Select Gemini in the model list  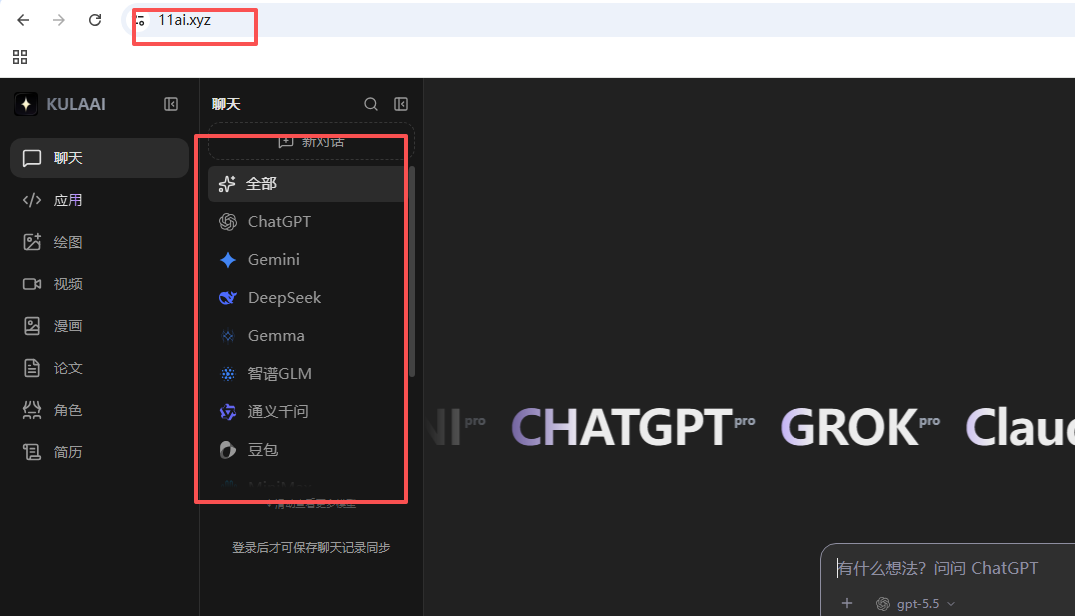tap(308, 260)
